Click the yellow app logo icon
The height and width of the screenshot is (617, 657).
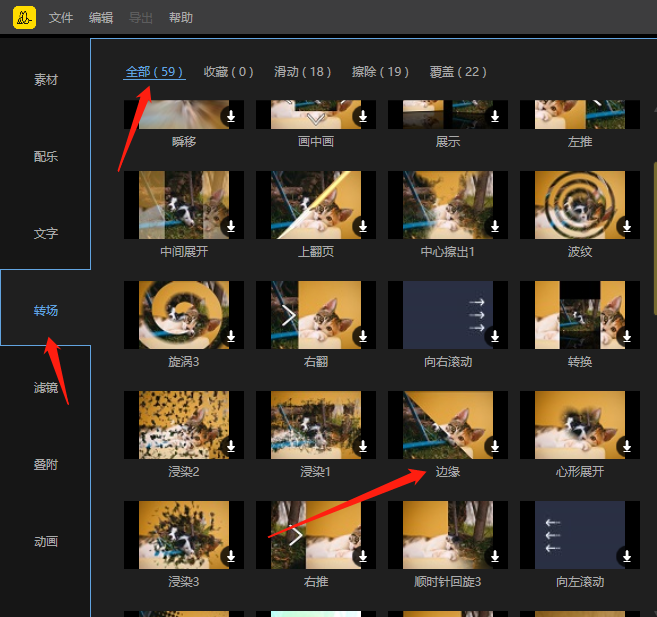coord(25,17)
